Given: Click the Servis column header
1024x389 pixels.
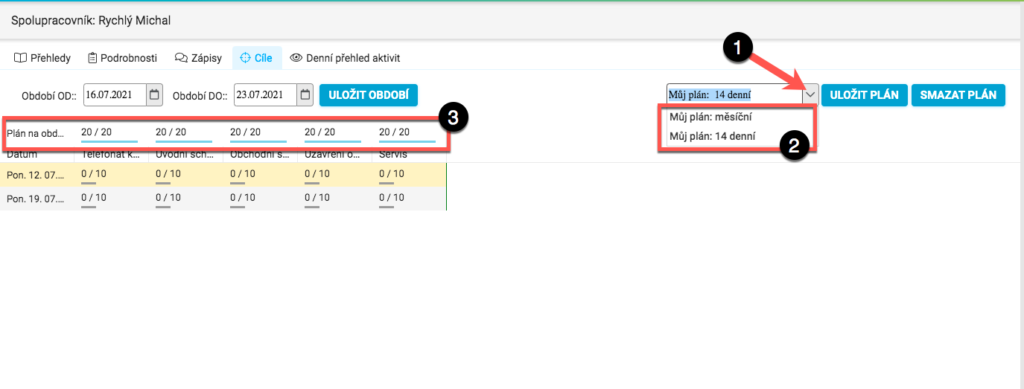Looking at the screenshot, I should [x=393, y=155].
